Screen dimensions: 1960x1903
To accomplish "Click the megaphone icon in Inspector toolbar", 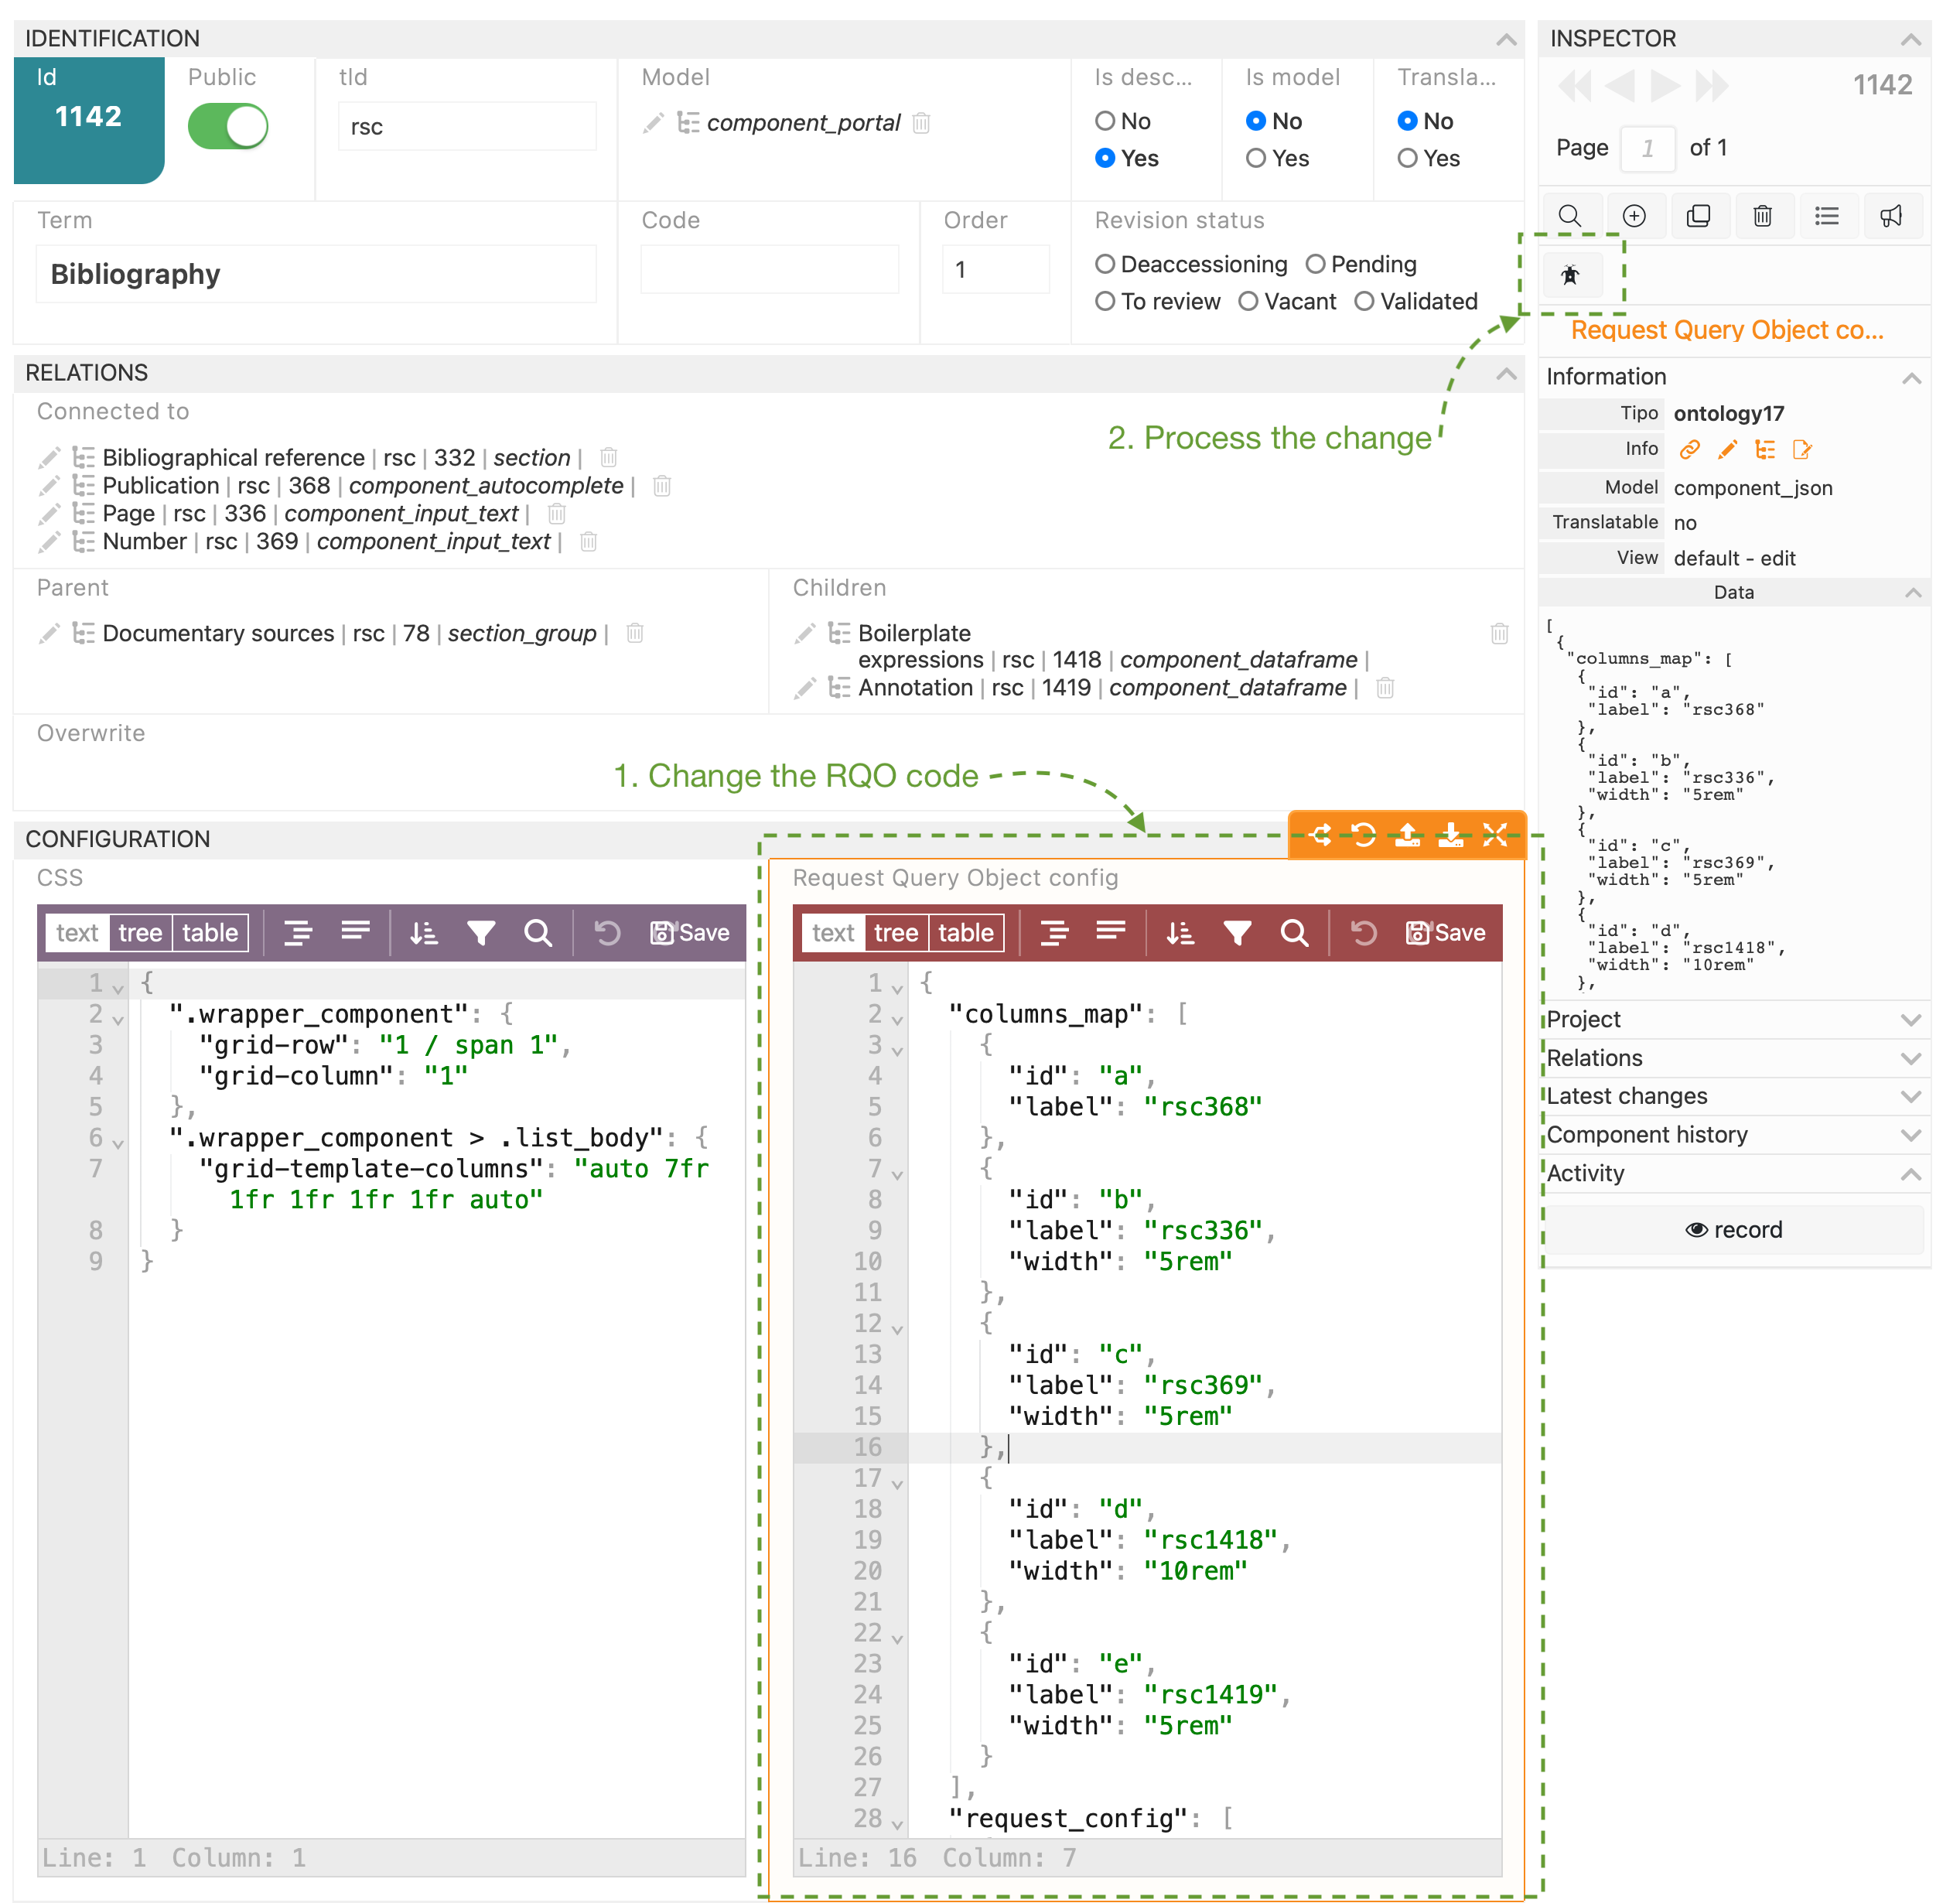I will pyautogui.click(x=1890, y=216).
